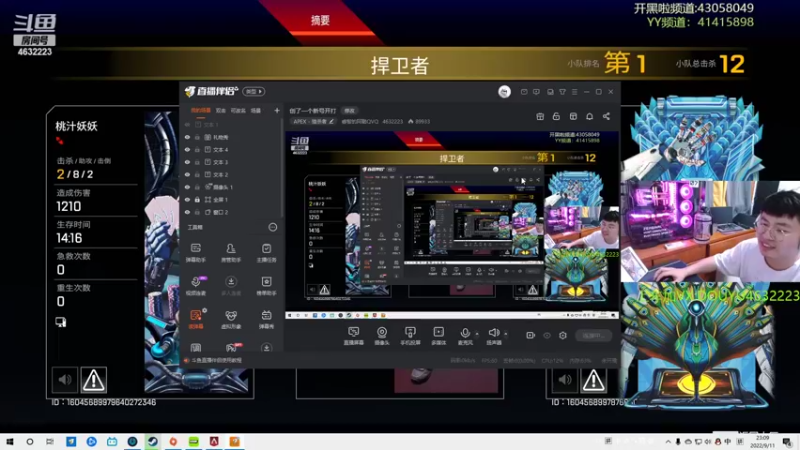The image size is (800, 450).
Task: Open the 弹幕助手 tool
Action: click(x=195, y=253)
